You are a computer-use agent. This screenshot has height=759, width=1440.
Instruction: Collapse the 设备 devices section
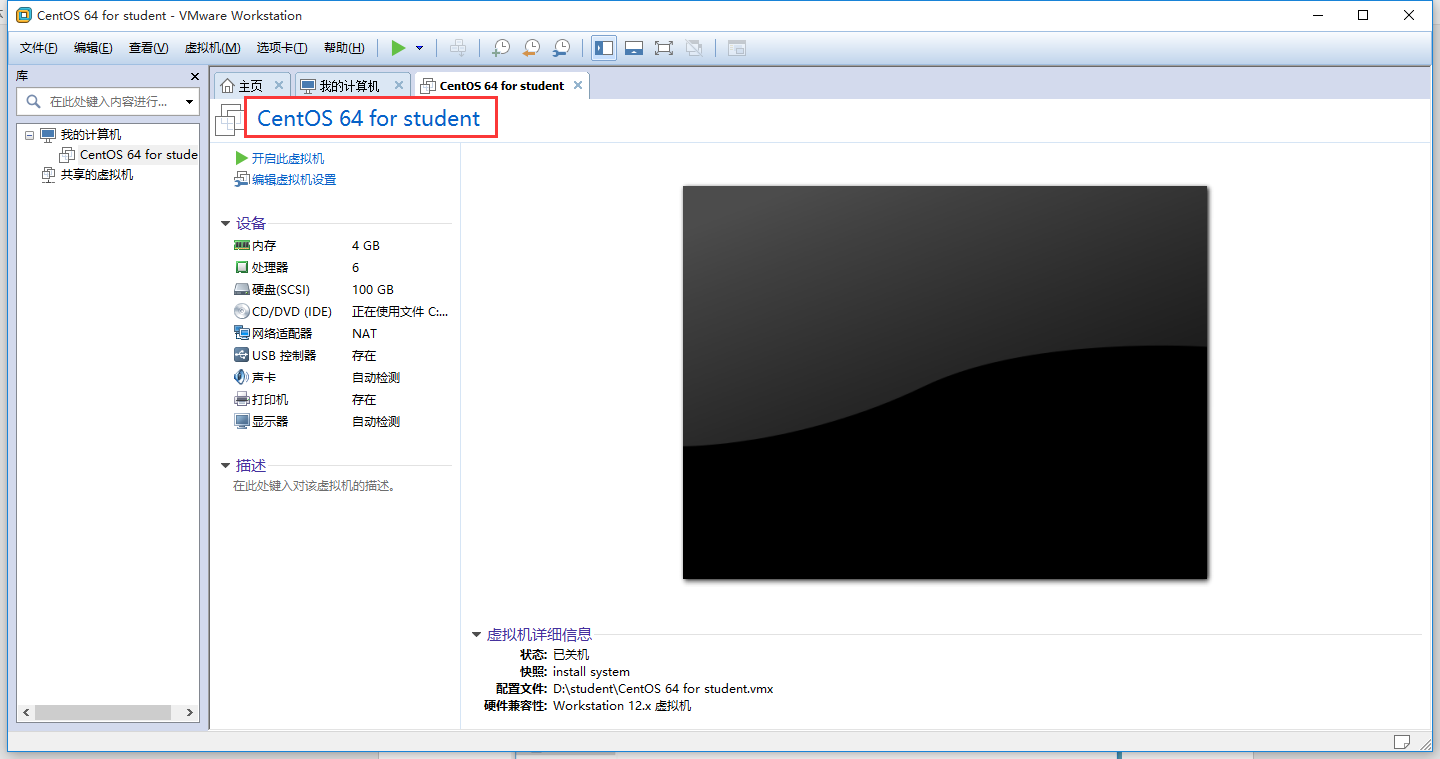(x=225, y=224)
